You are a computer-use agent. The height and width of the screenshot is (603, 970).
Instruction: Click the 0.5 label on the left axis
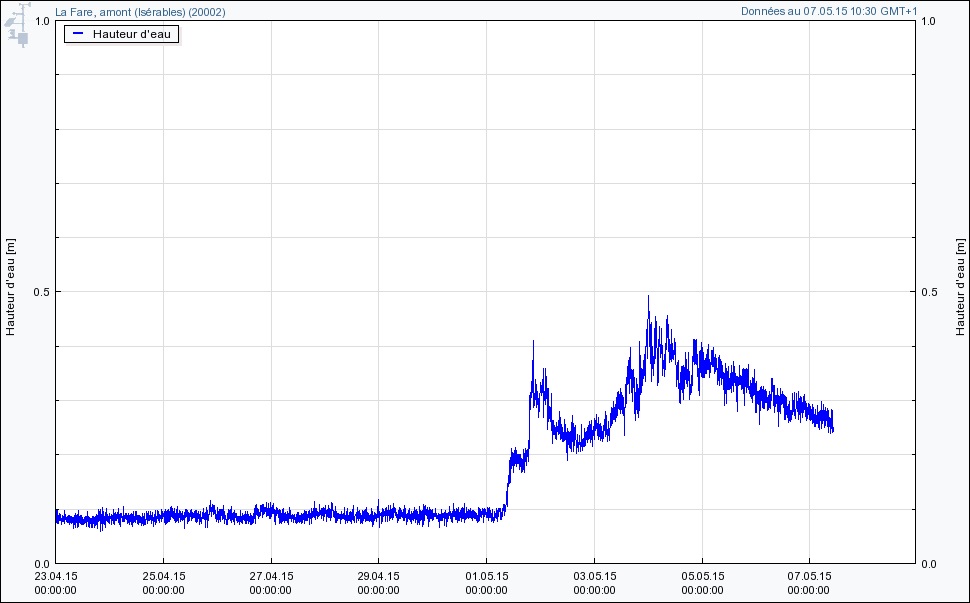[x=40, y=292]
